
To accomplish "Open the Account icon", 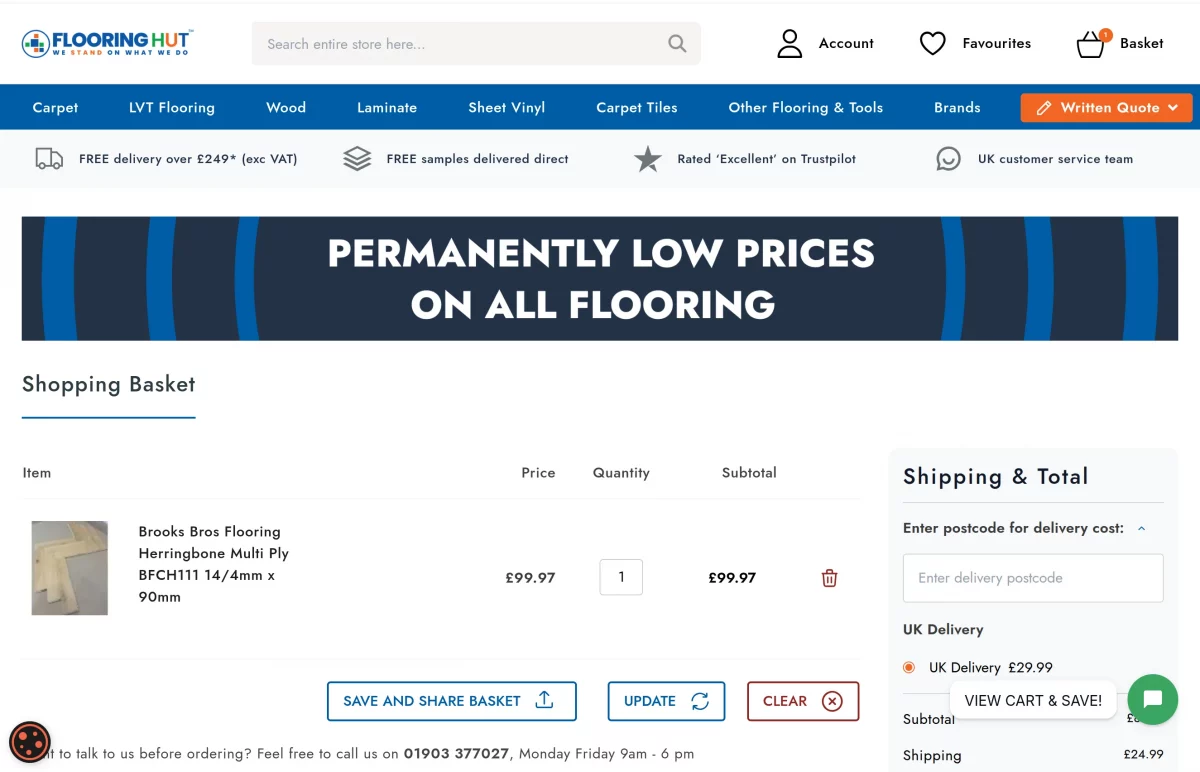I will point(789,43).
